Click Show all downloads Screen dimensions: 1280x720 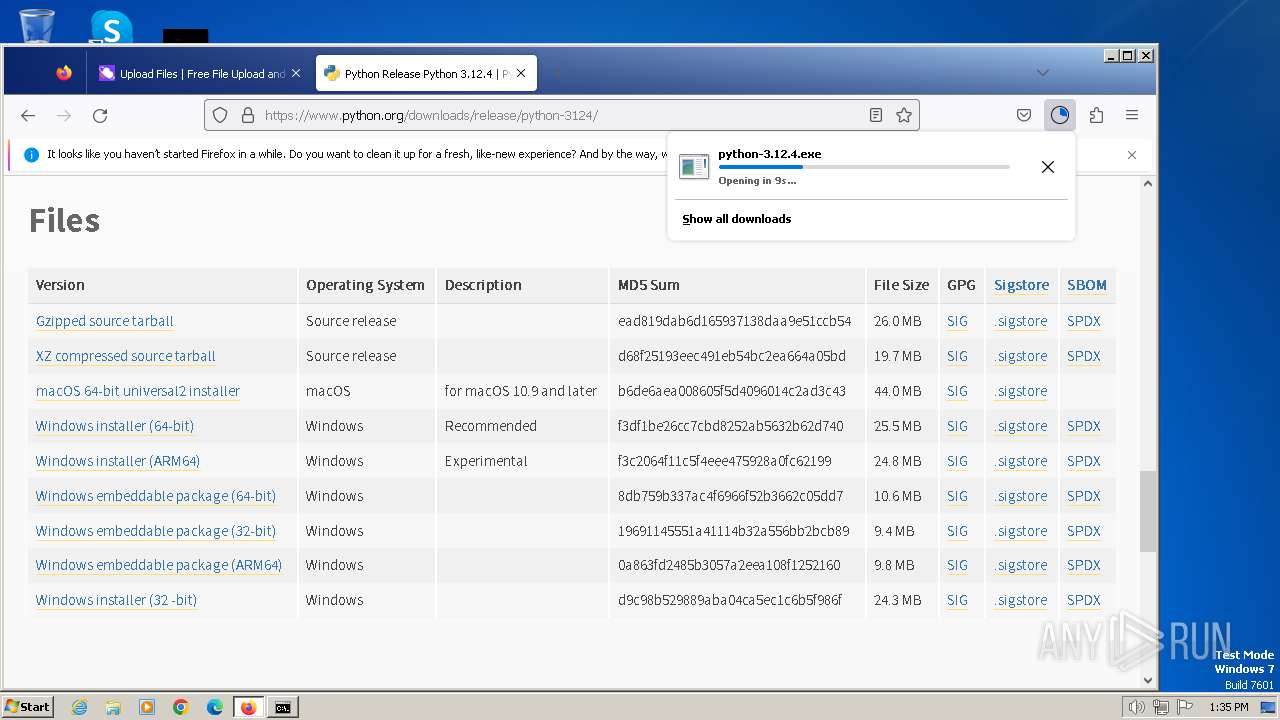coord(737,219)
